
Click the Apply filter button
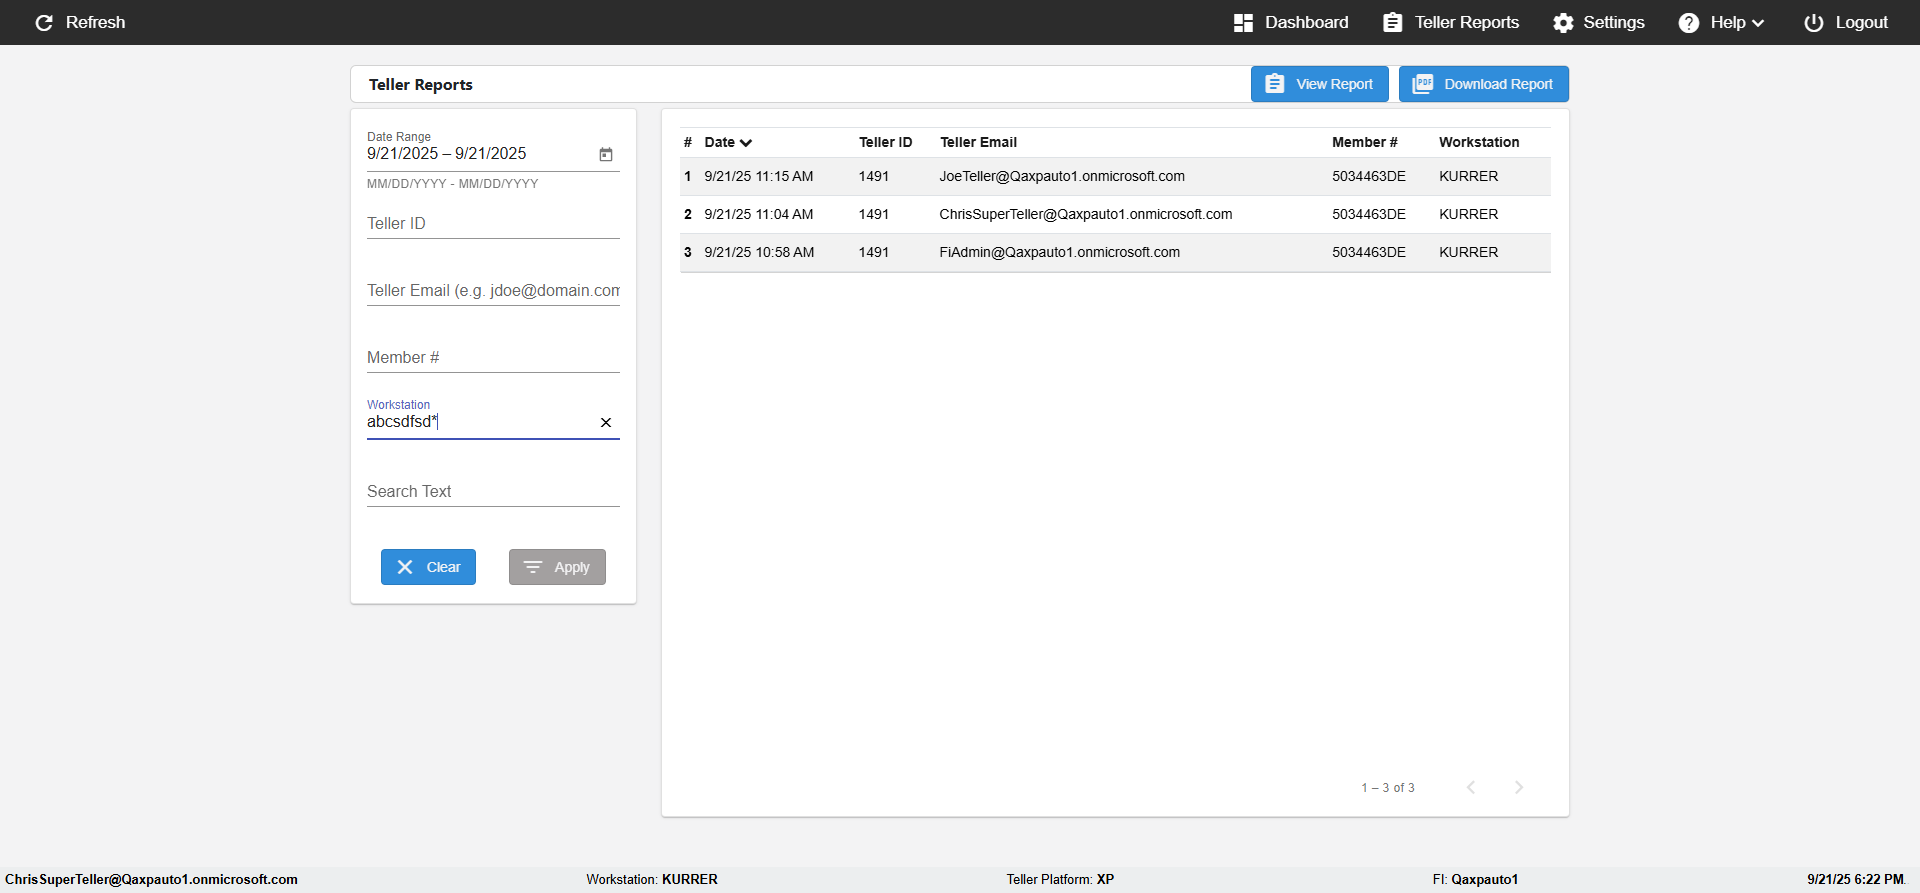(x=557, y=567)
